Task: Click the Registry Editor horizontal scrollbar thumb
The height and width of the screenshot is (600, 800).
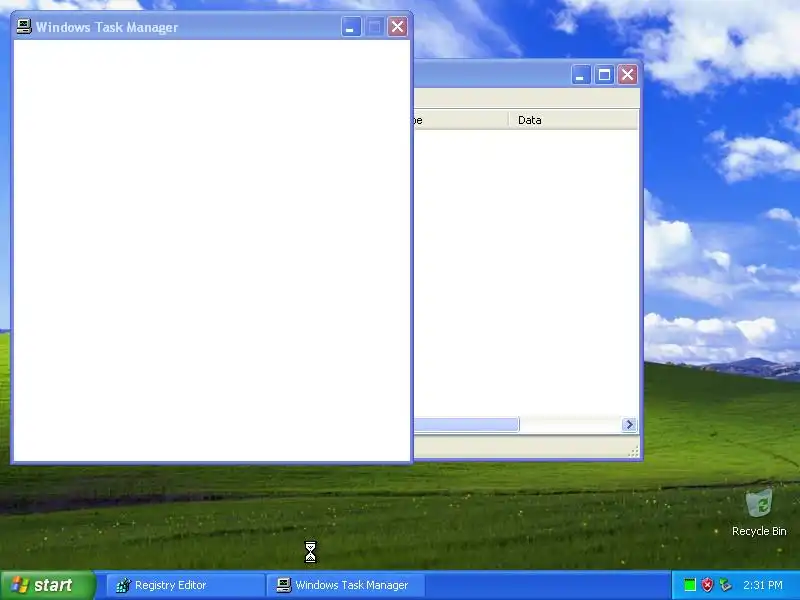Action: [466, 424]
